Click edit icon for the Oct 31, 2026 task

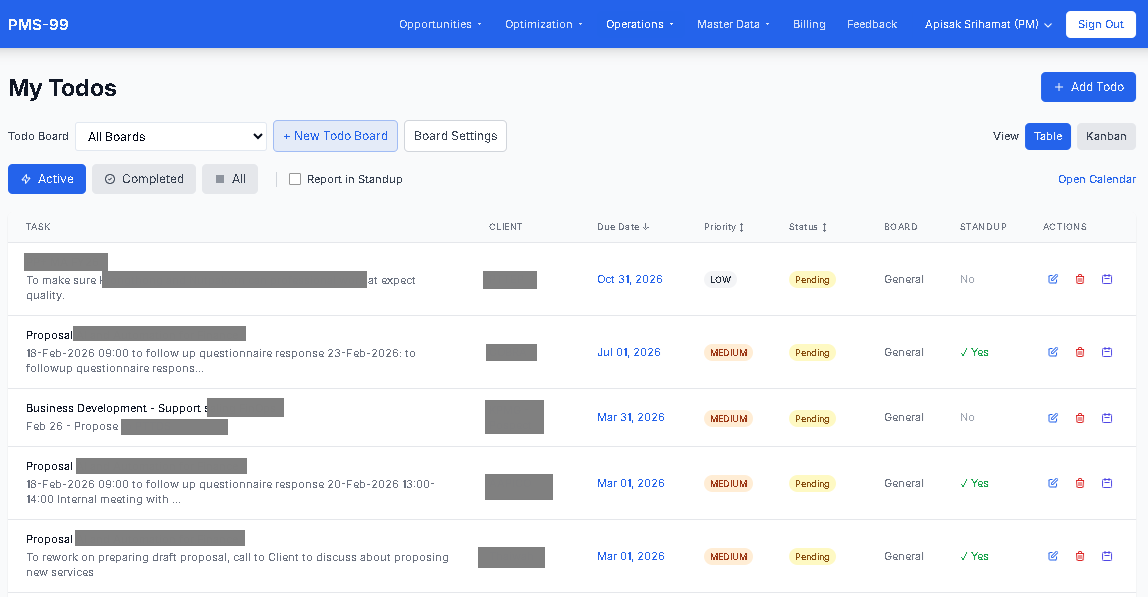tap(1053, 279)
